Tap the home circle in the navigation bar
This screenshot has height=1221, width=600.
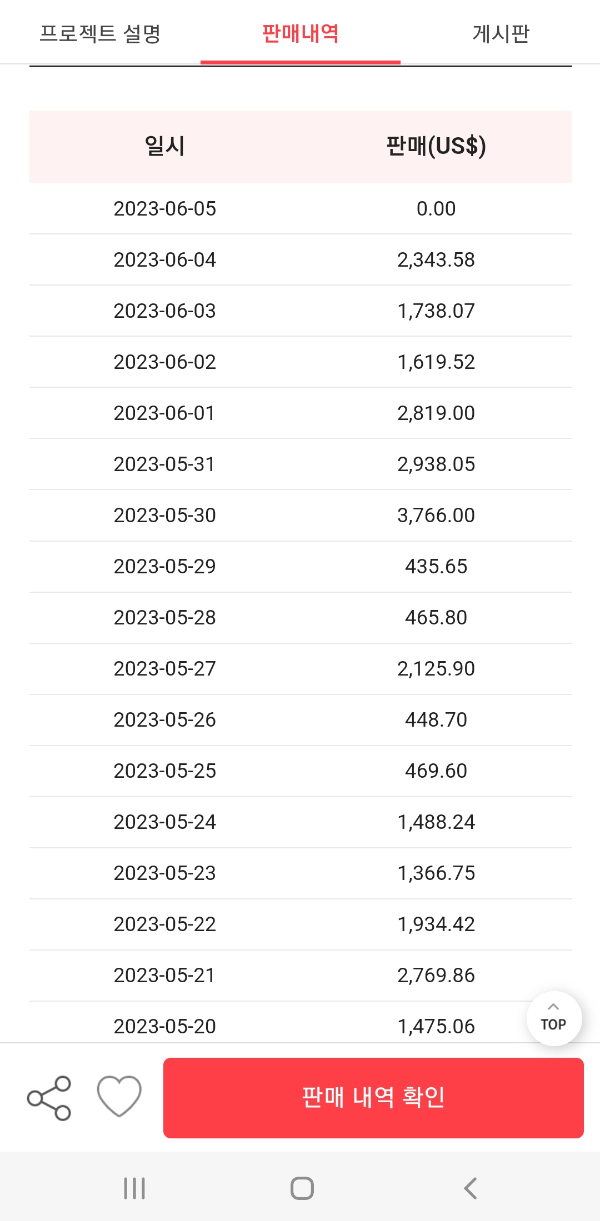300,1188
